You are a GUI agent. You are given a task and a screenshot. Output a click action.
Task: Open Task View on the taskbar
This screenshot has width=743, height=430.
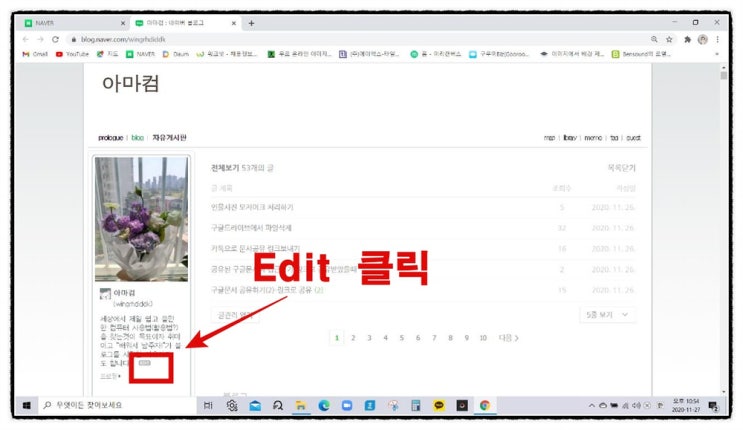208,405
